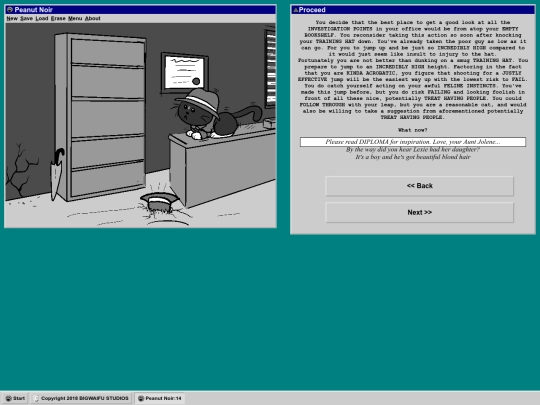Click the Peanut Noir taskbar item's icon
The image size is (540, 405).
(141, 398)
